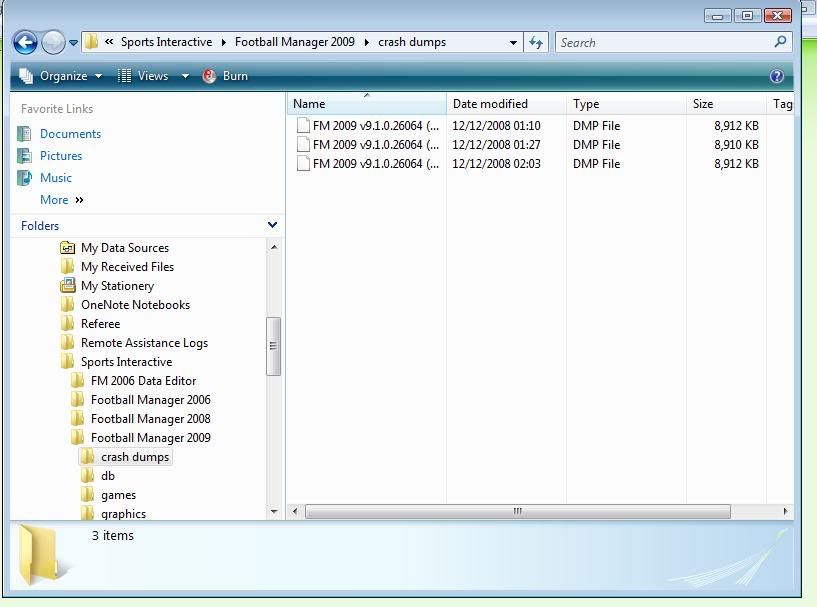Sort by Type column header
Image resolution: width=817 pixels, height=607 pixels.
[x=627, y=104]
